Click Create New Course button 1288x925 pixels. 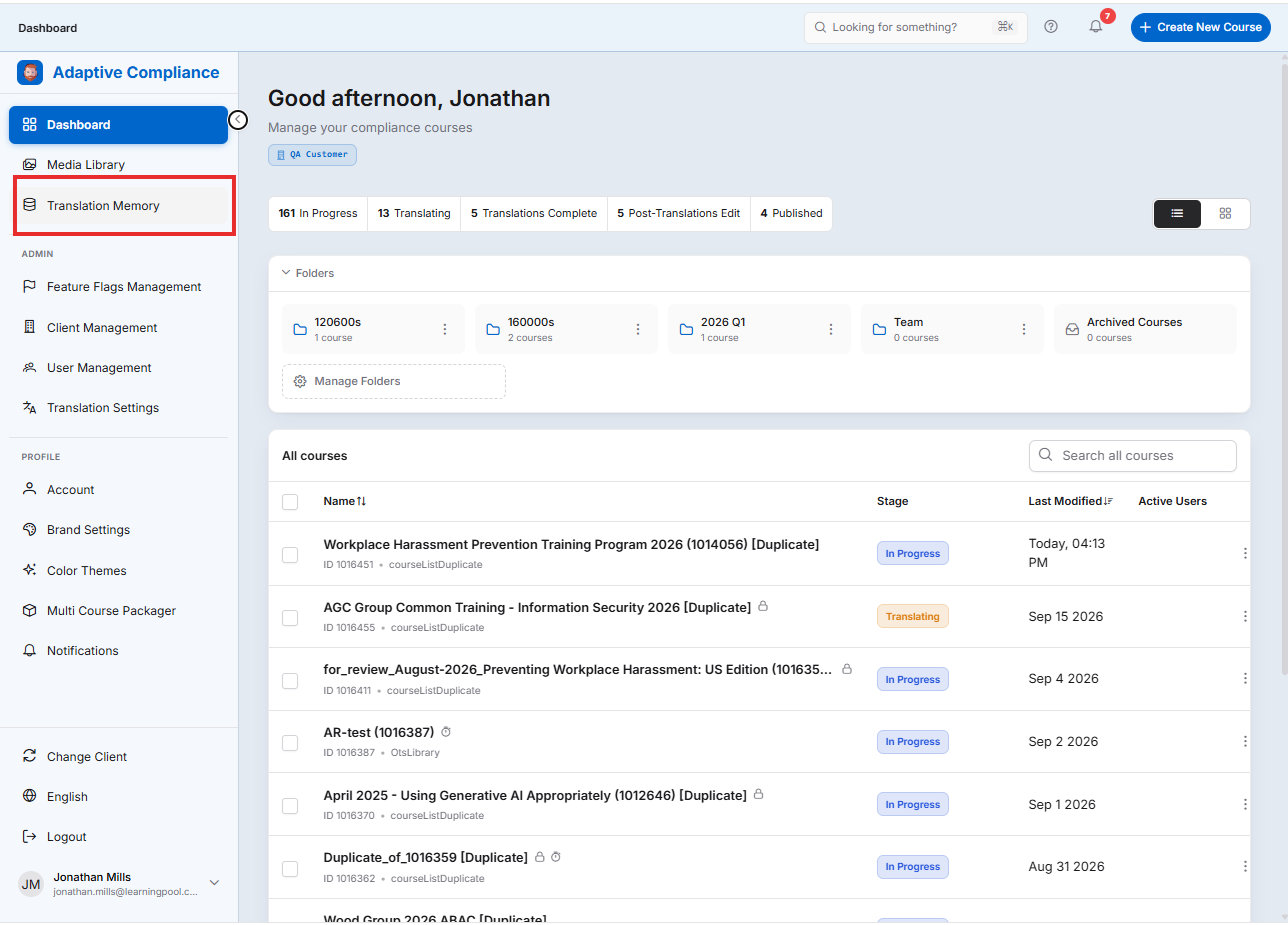[x=1201, y=27]
